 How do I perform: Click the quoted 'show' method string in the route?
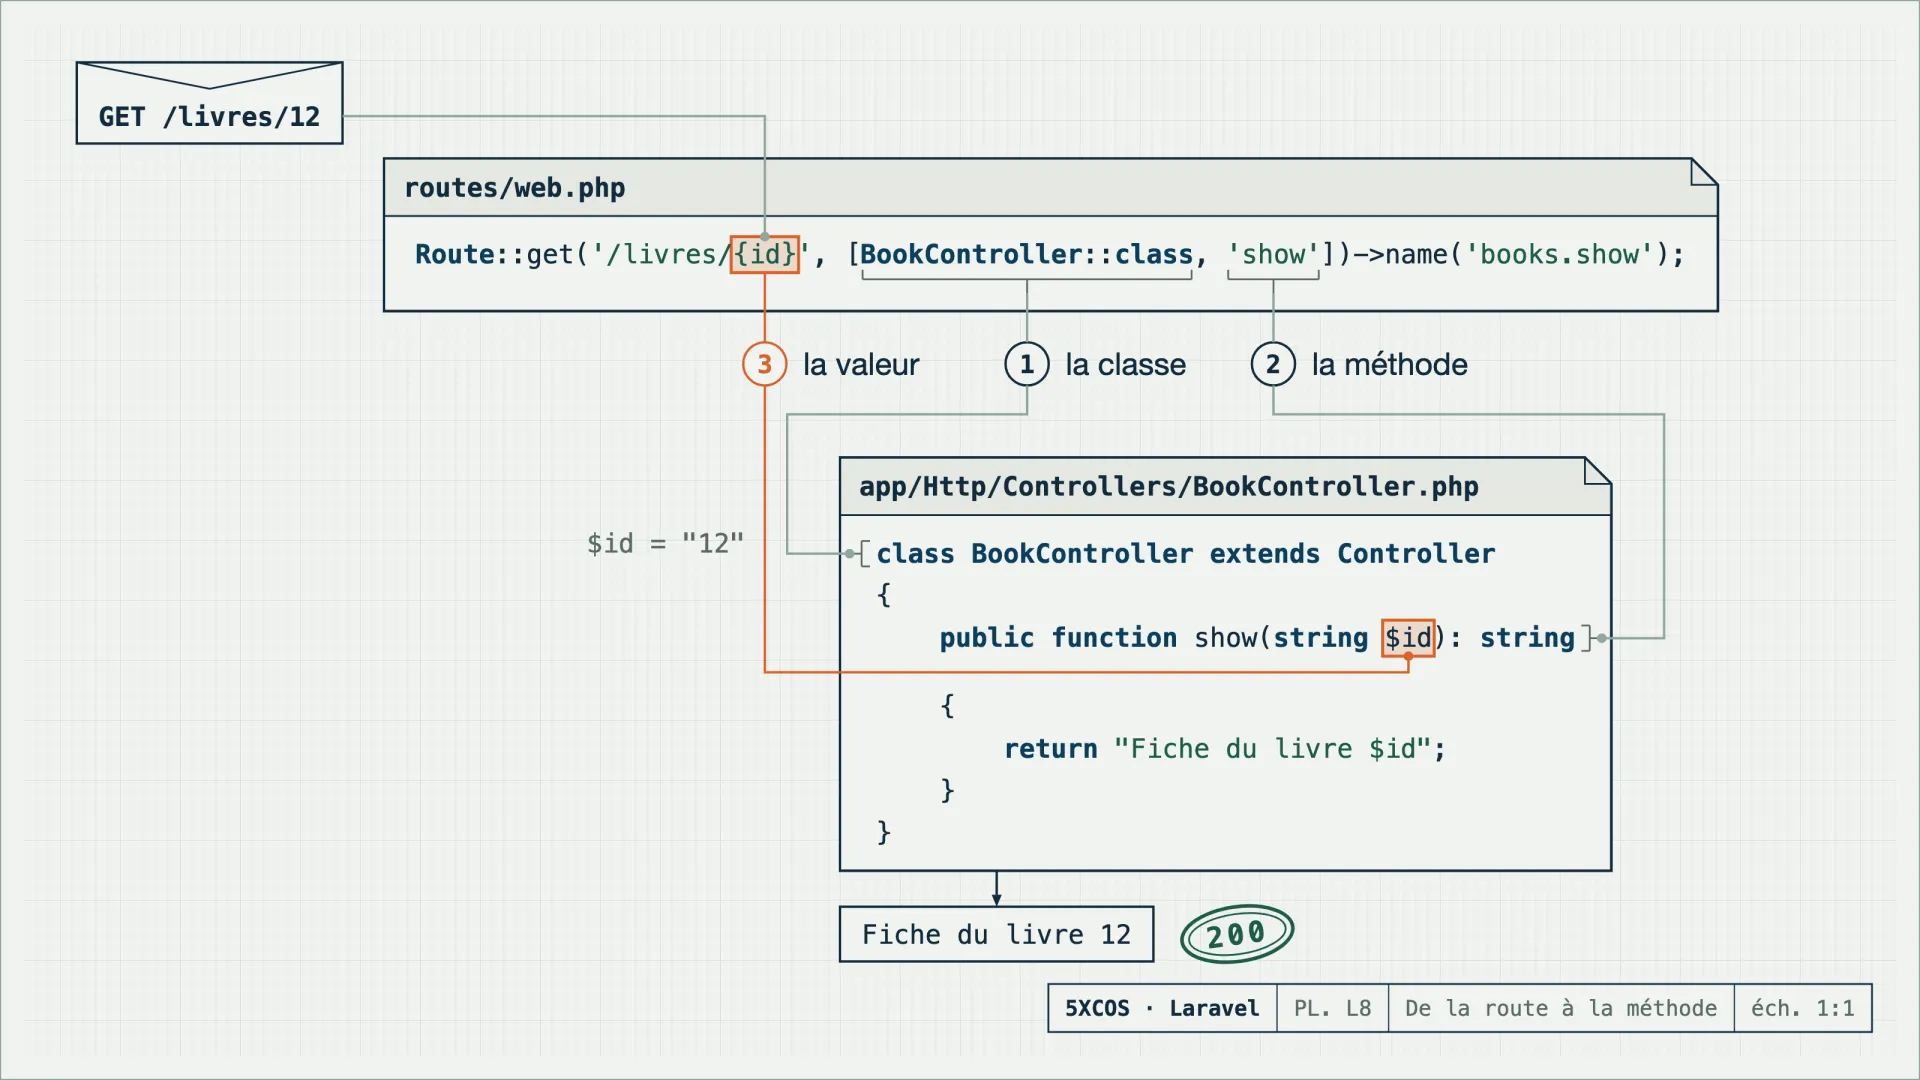point(1273,254)
